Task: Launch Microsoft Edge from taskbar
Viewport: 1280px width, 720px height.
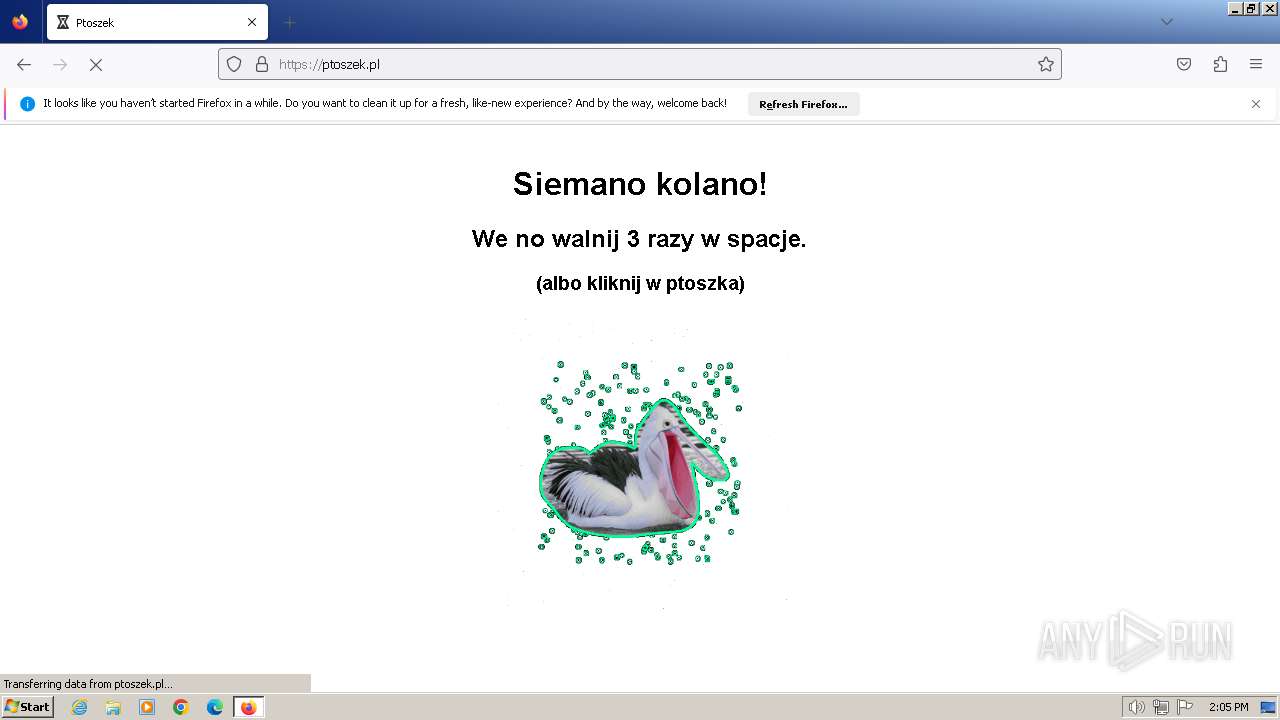Action: pyautogui.click(x=215, y=707)
